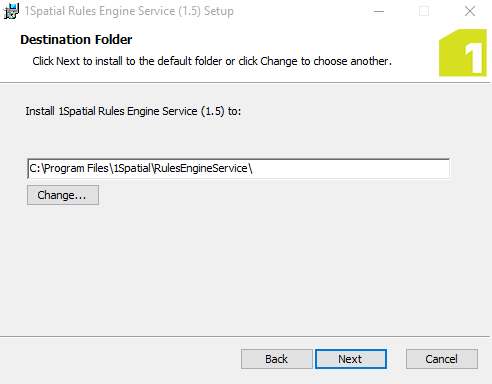Cancel the installation
The image size is (492, 384).
442,359
